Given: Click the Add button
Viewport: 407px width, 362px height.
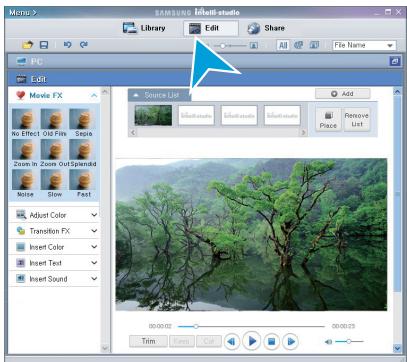Looking at the screenshot, I should (x=343, y=94).
